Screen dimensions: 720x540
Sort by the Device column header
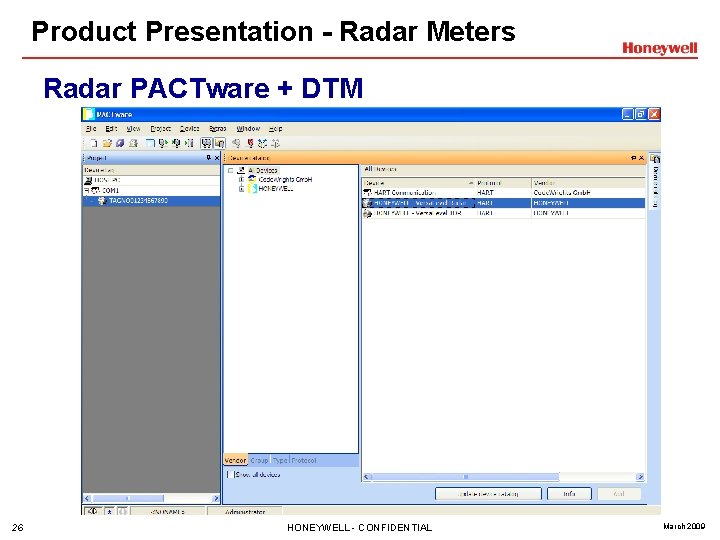pyautogui.click(x=418, y=183)
